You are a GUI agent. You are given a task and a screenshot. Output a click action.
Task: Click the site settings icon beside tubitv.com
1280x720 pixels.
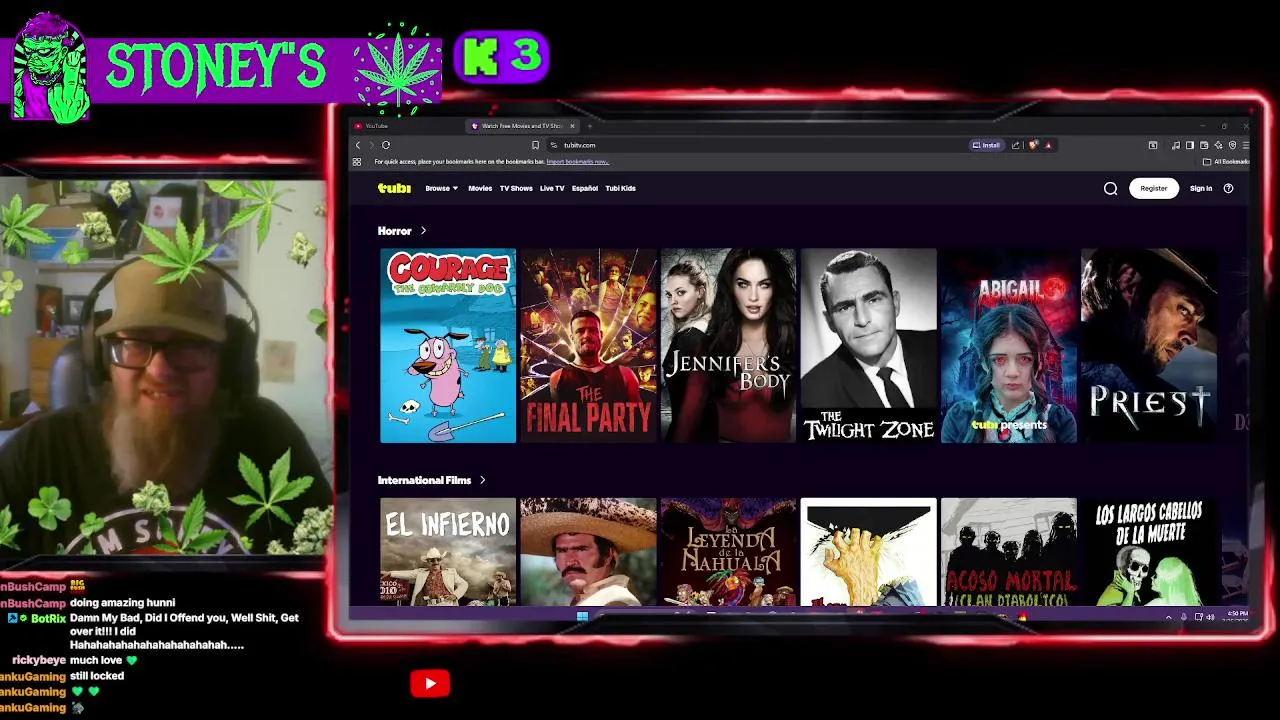click(x=554, y=145)
